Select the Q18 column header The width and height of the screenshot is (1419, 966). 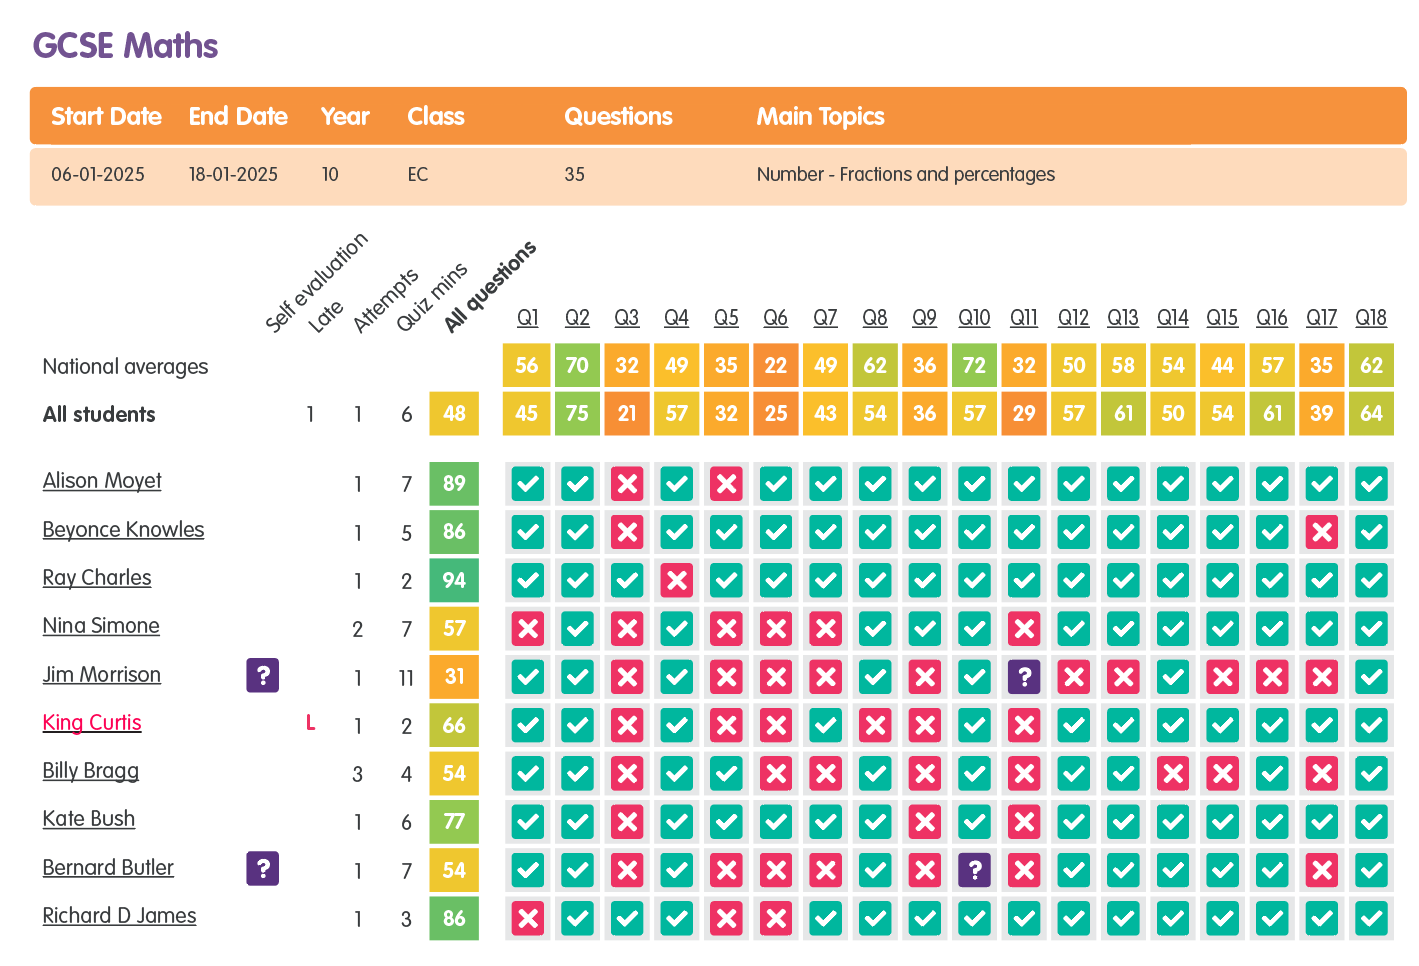[1371, 318]
